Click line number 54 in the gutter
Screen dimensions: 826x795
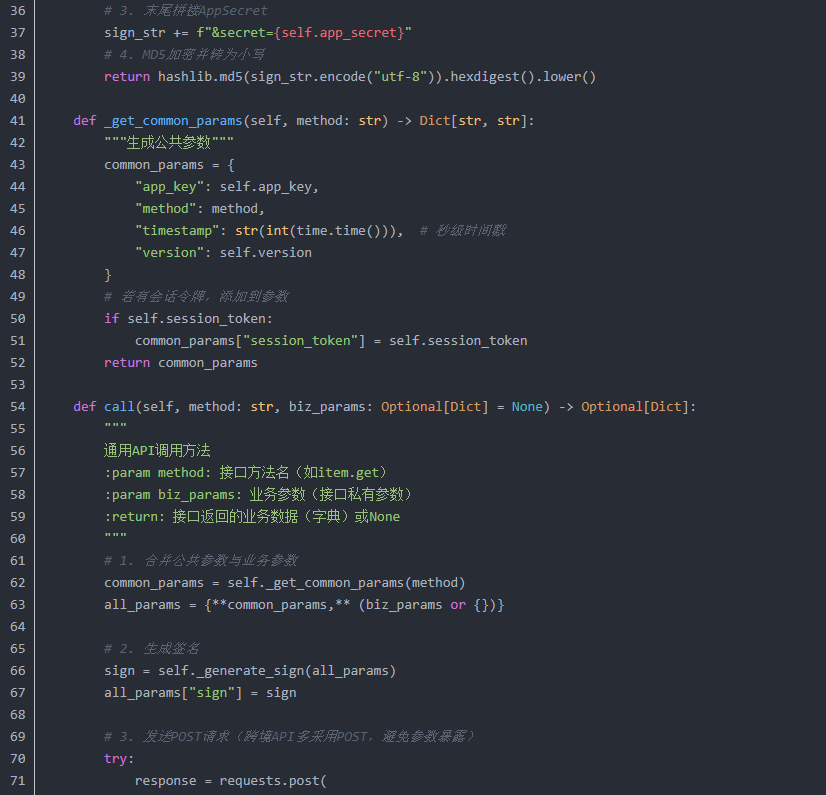16,407
